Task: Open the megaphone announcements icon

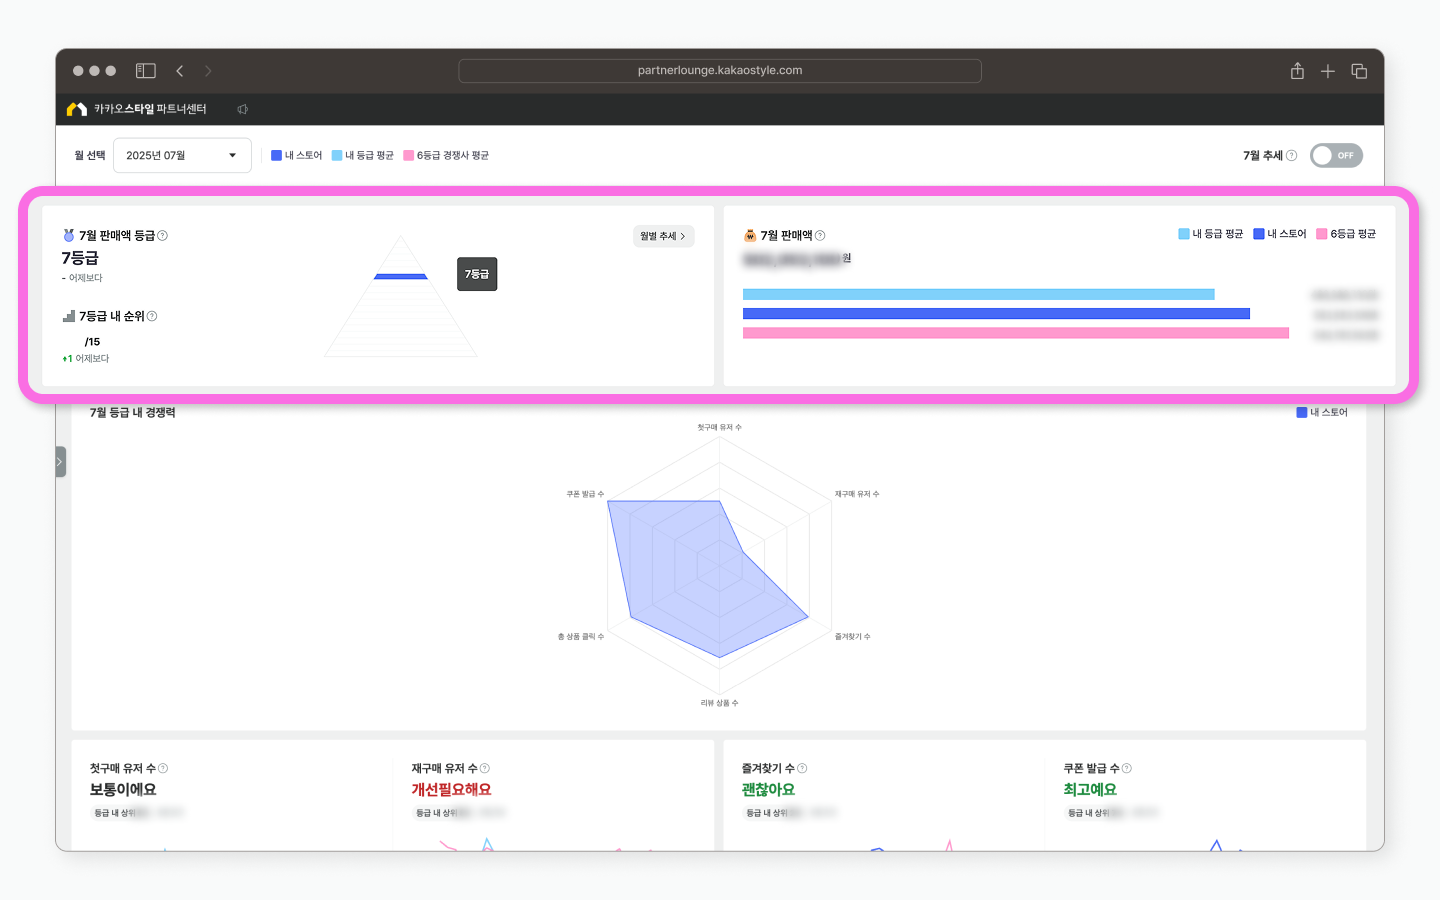Action: 242,109
